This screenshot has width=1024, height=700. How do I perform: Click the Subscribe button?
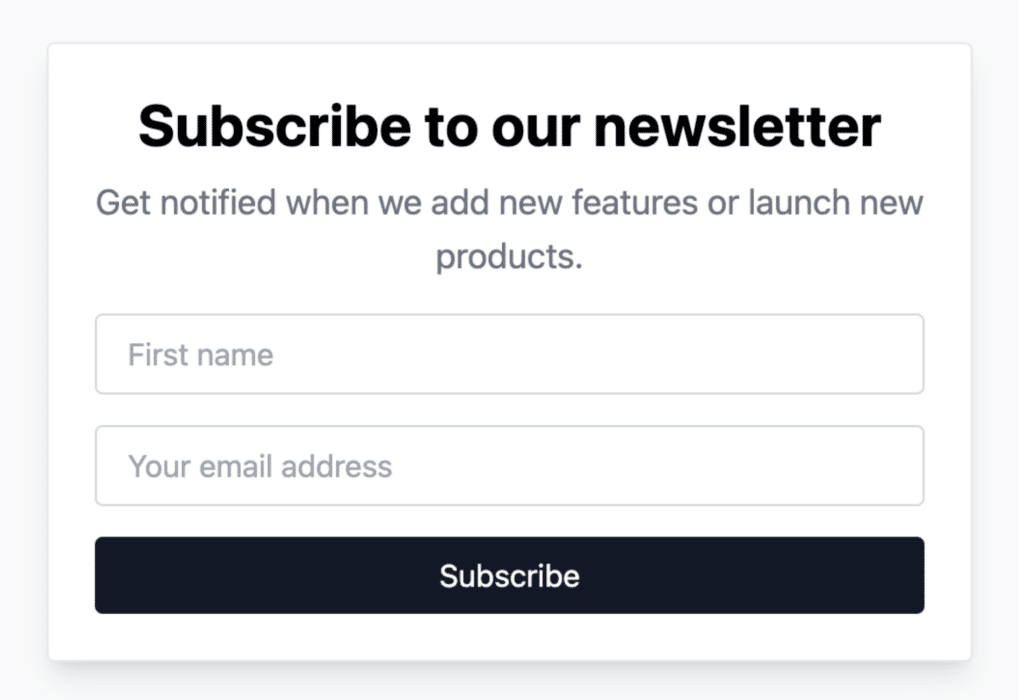(509, 575)
